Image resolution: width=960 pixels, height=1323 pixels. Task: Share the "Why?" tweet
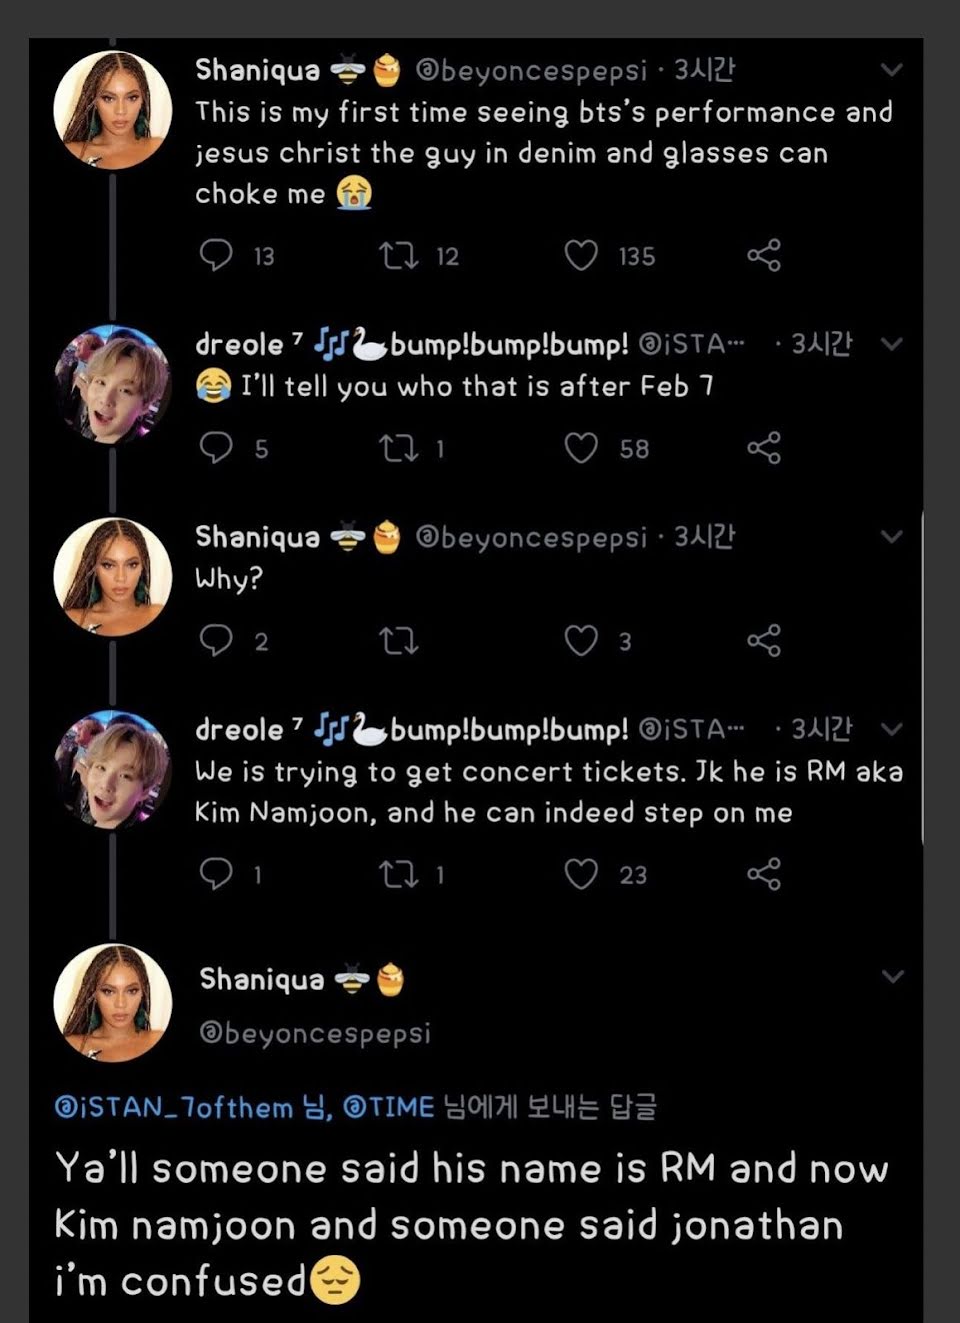pos(763,640)
